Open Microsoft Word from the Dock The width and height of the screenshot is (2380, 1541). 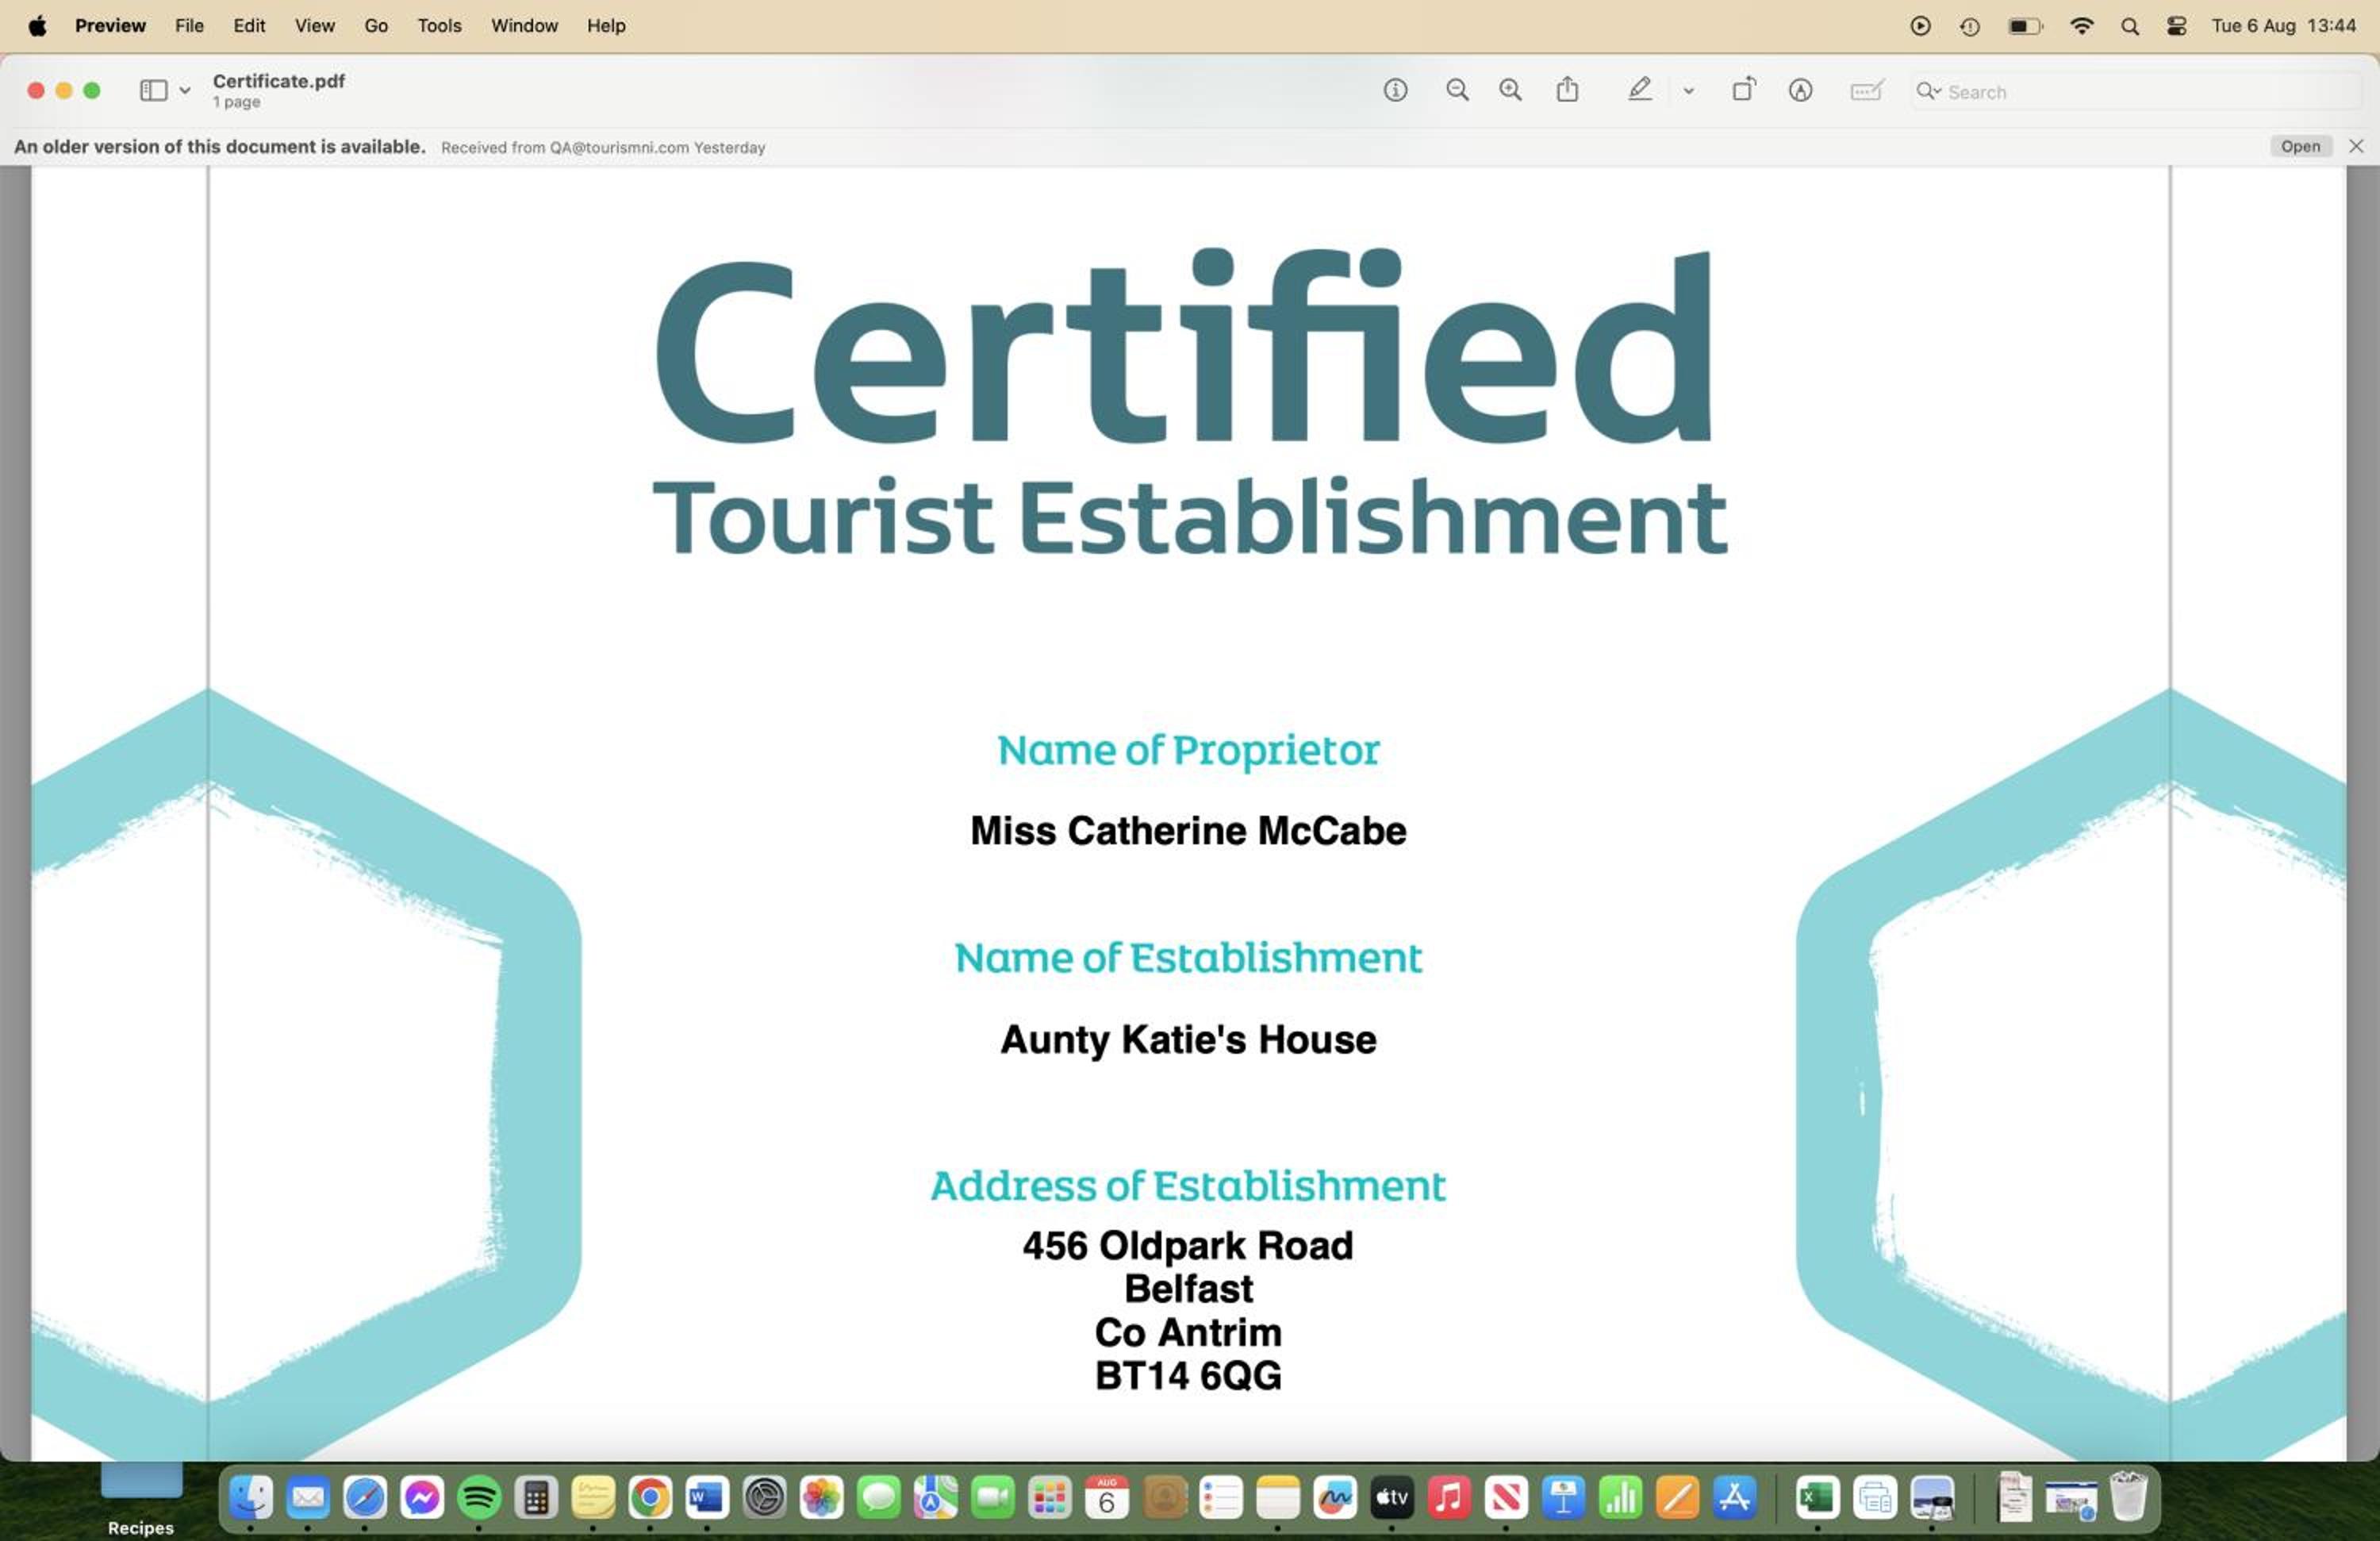(x=707, y=1497)
